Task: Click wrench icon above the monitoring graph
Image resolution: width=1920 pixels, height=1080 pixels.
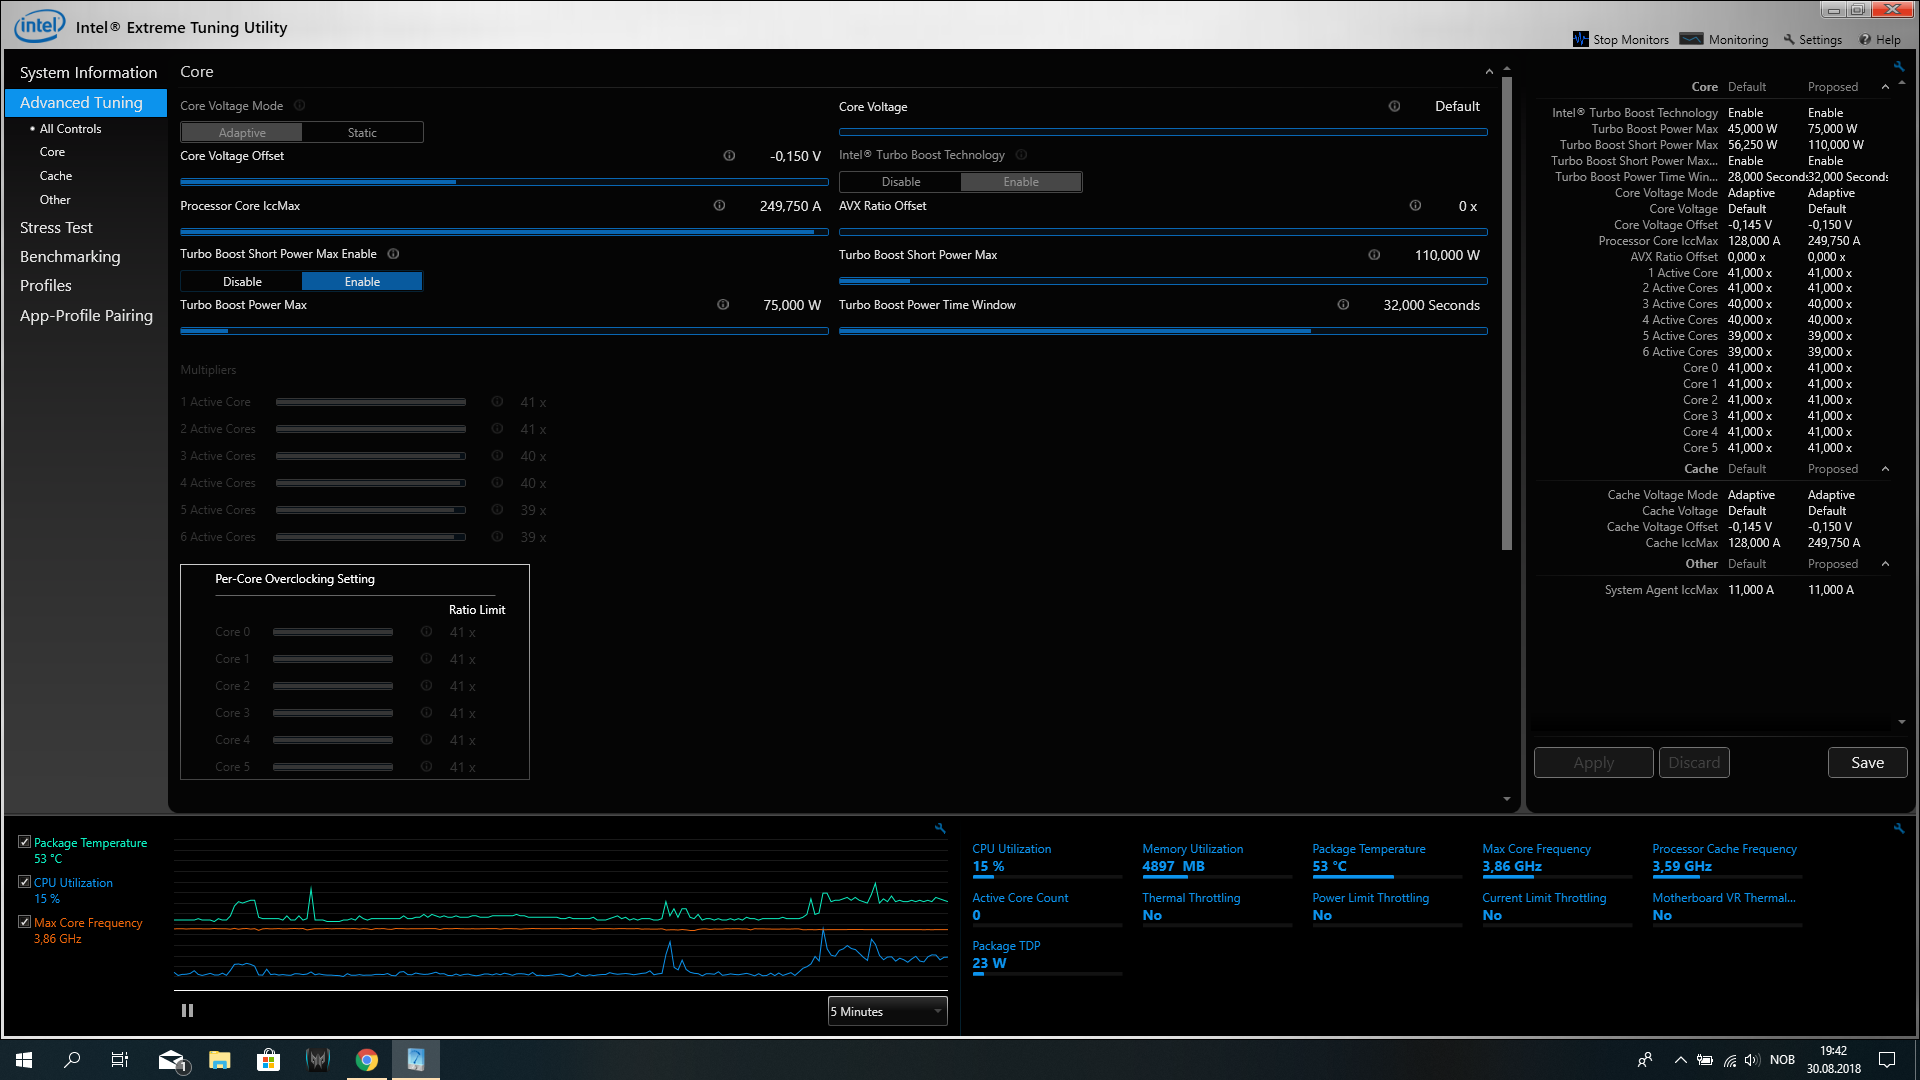Action: pos(940,828)
